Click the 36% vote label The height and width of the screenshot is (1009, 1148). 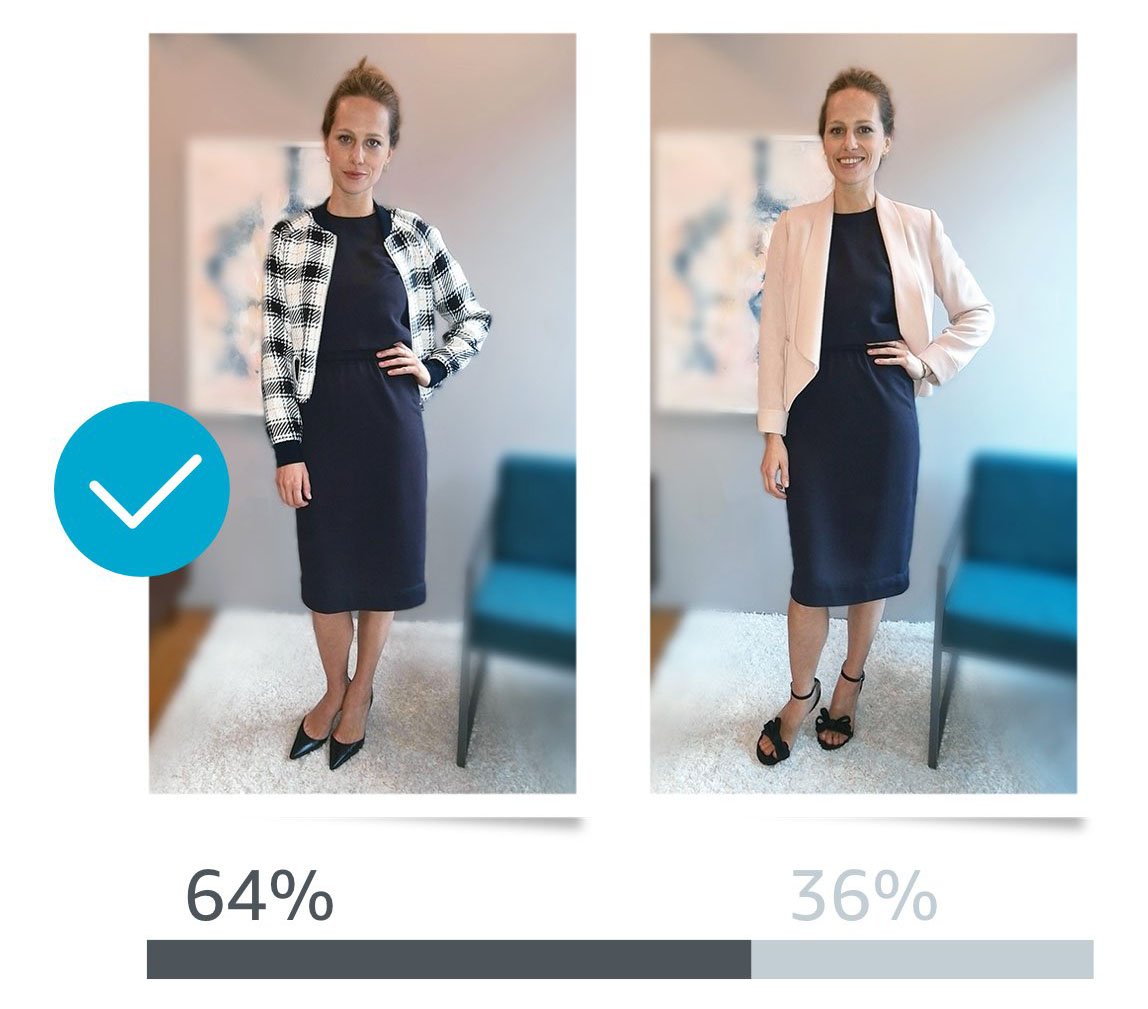pyautogui.click(x=864, y=895)
